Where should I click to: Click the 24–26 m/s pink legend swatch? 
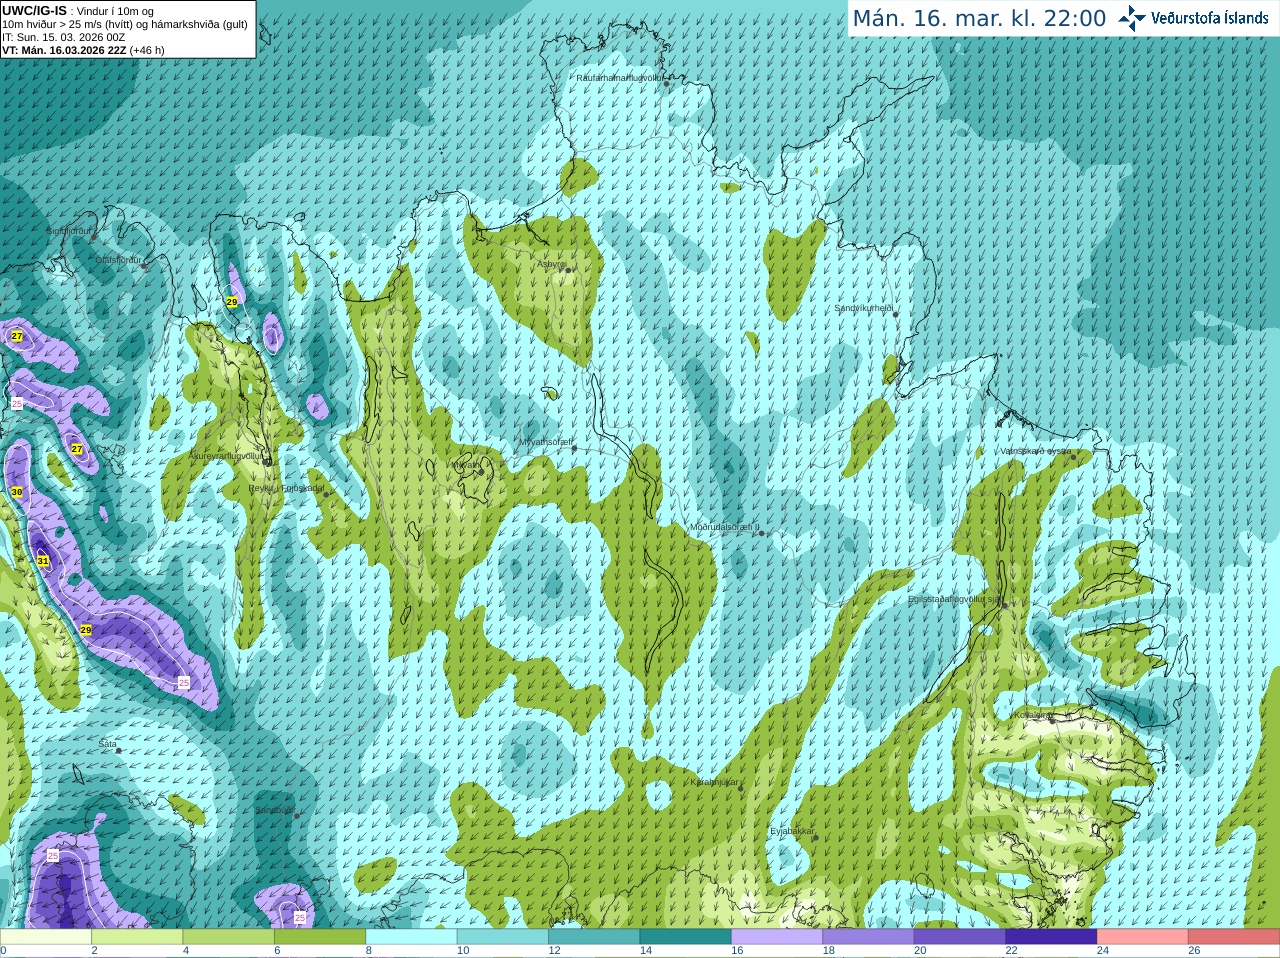click(1143, 937)
